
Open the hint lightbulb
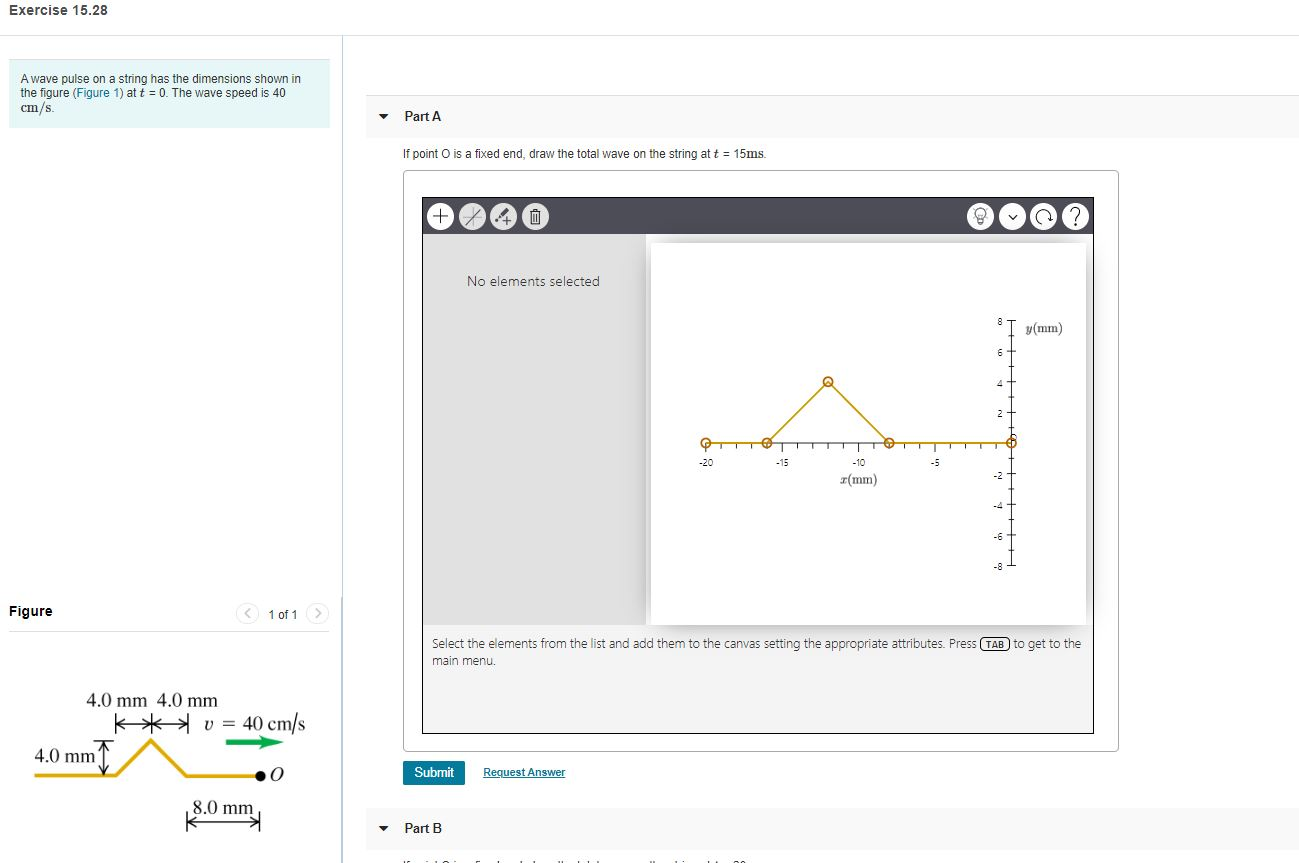click(x=980, y=215)
